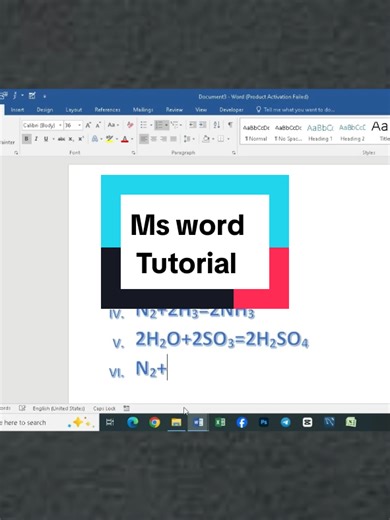390x520 pixels.
Task: Click Clear All Formatting icon
Action: [130, 125]
